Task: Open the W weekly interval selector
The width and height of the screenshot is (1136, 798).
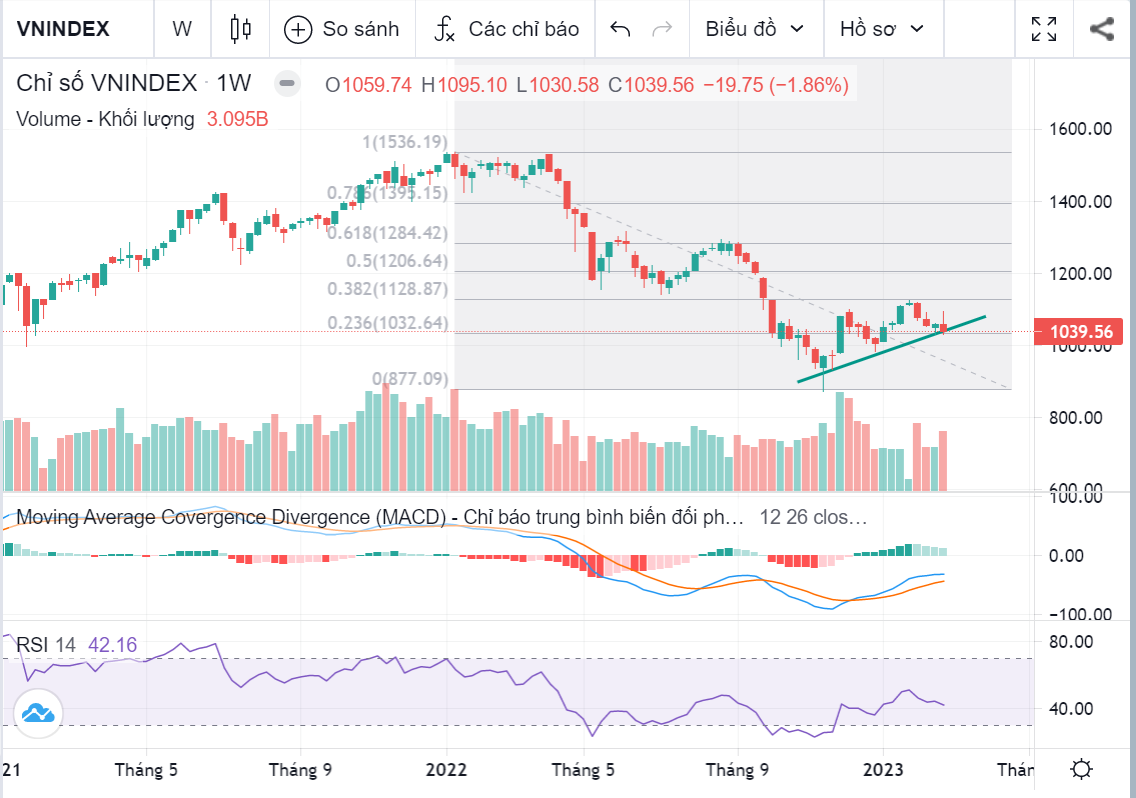Action: click(x=182, y=29)
